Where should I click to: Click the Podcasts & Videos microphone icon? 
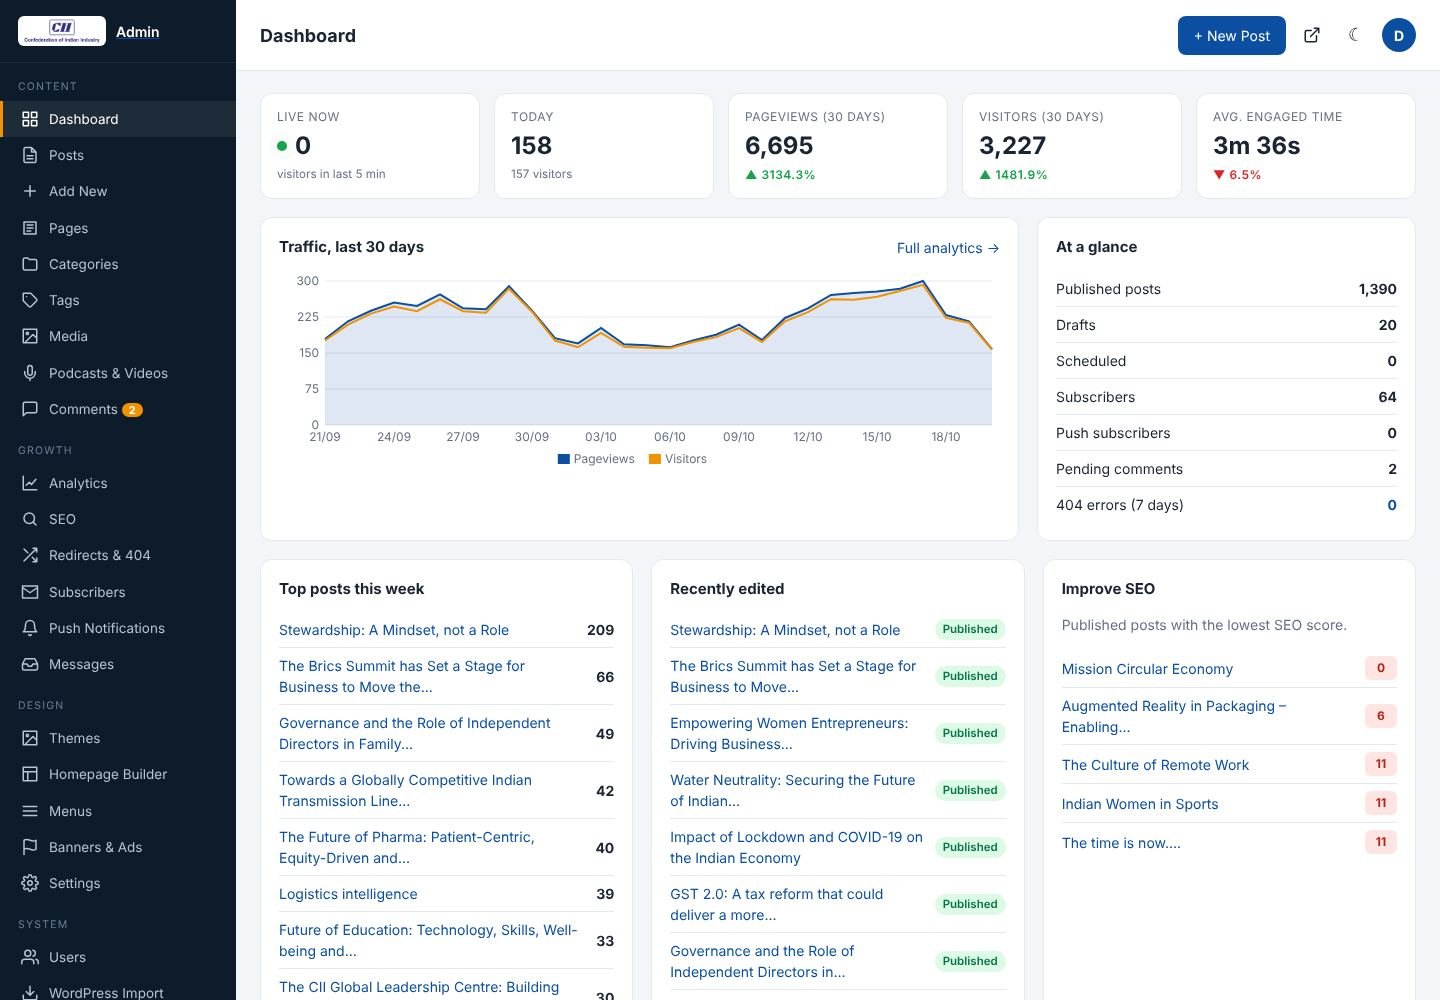tap(30, 373)
